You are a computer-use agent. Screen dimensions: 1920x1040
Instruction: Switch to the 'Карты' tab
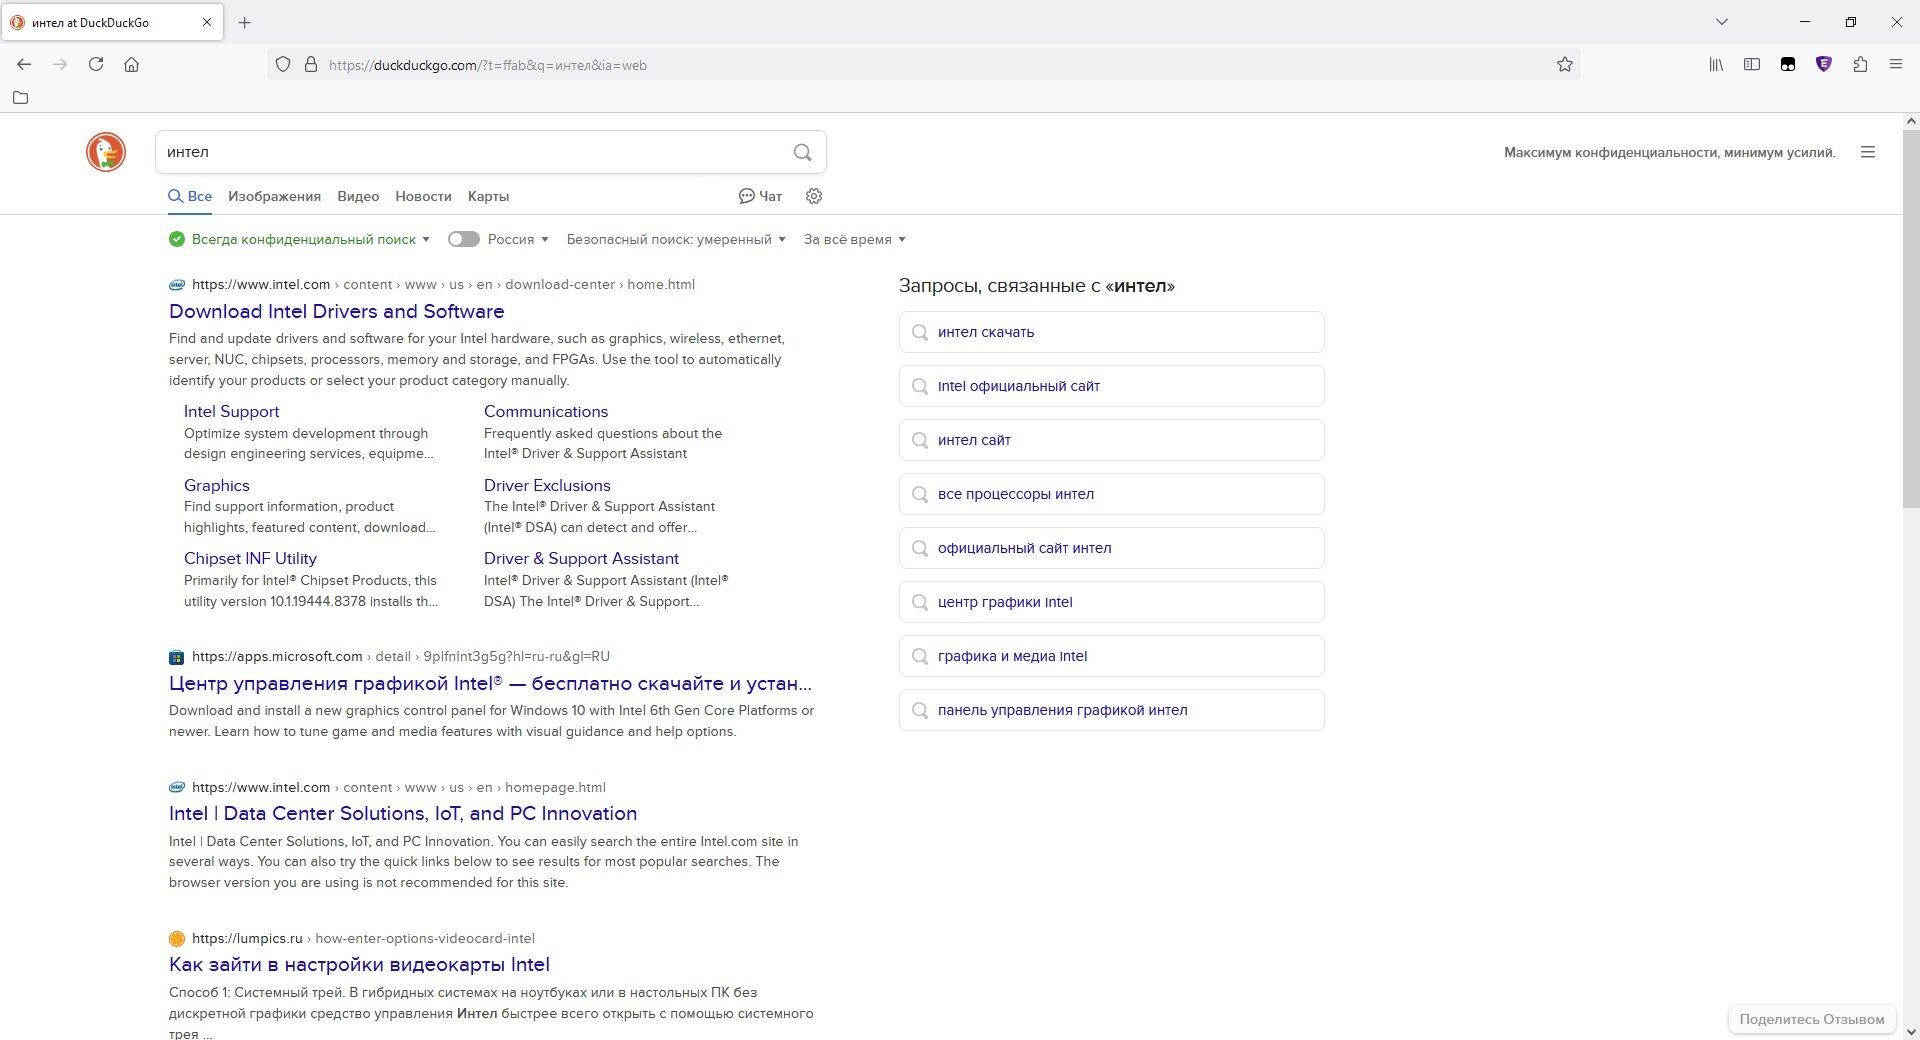tap(488, 196)
